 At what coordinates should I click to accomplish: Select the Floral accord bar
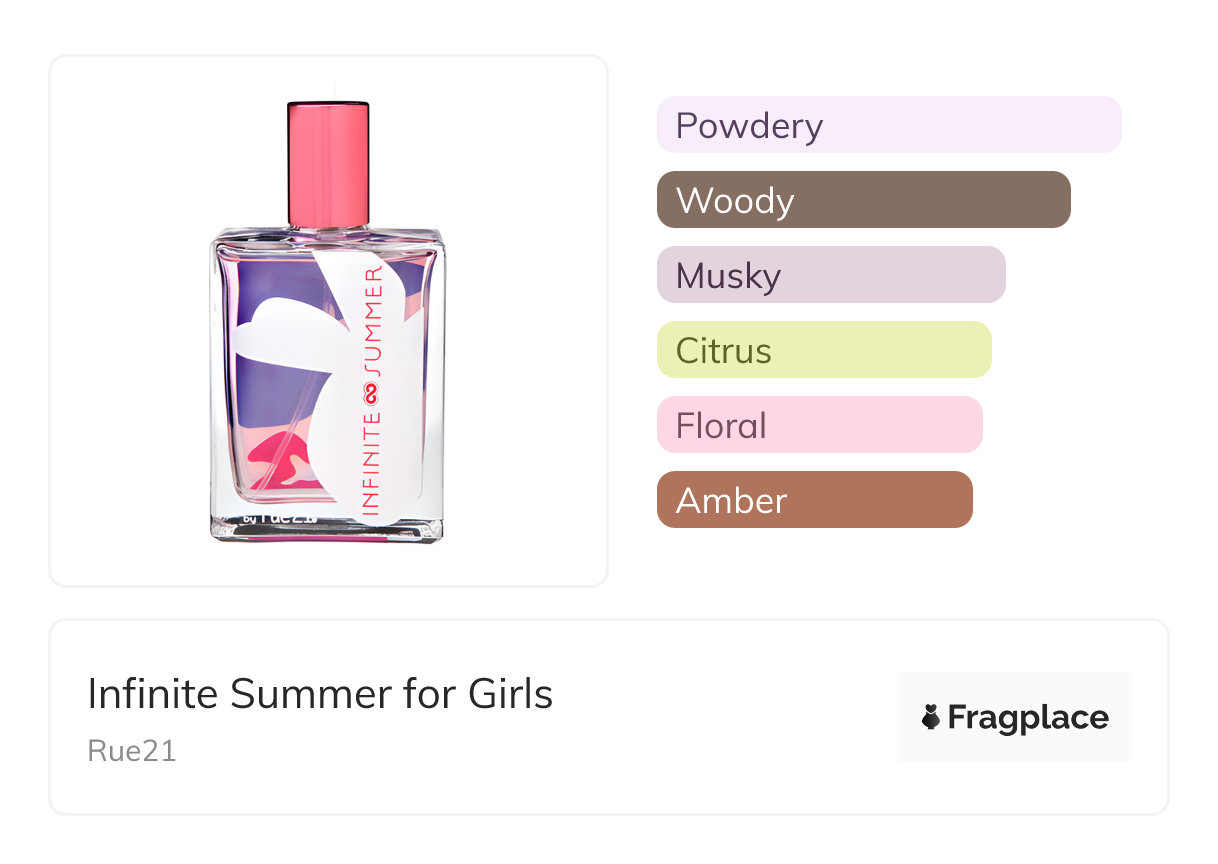[x=819, y=425]
